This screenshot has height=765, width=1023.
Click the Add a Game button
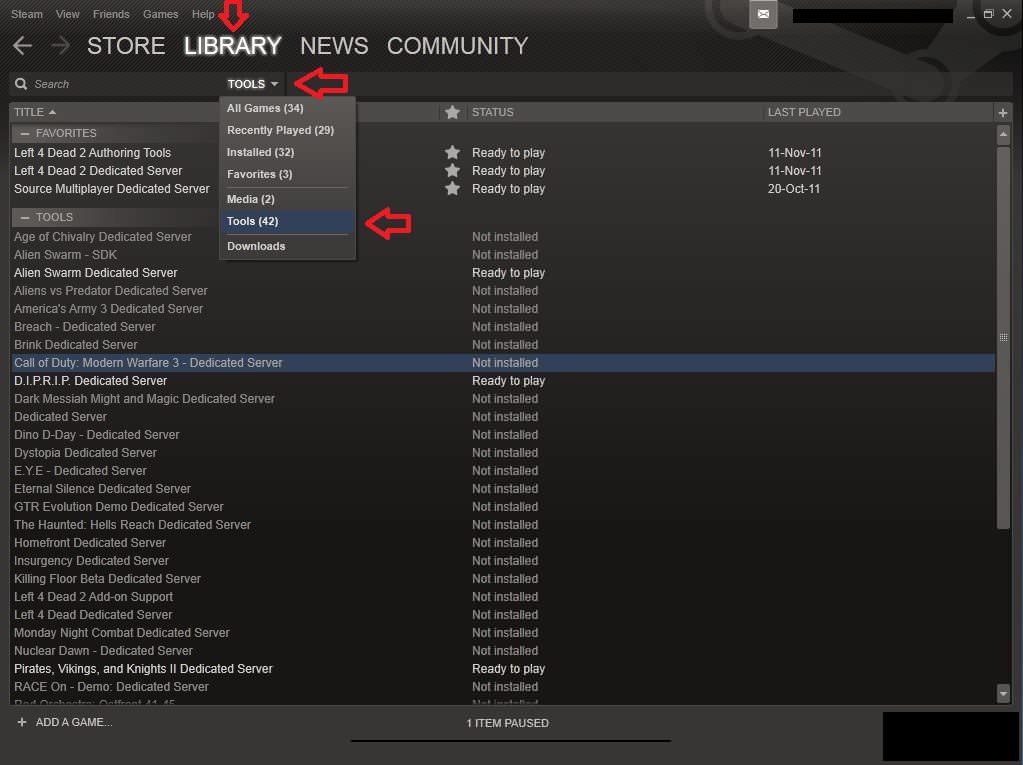pyautogui.click(x=65, y=722)
